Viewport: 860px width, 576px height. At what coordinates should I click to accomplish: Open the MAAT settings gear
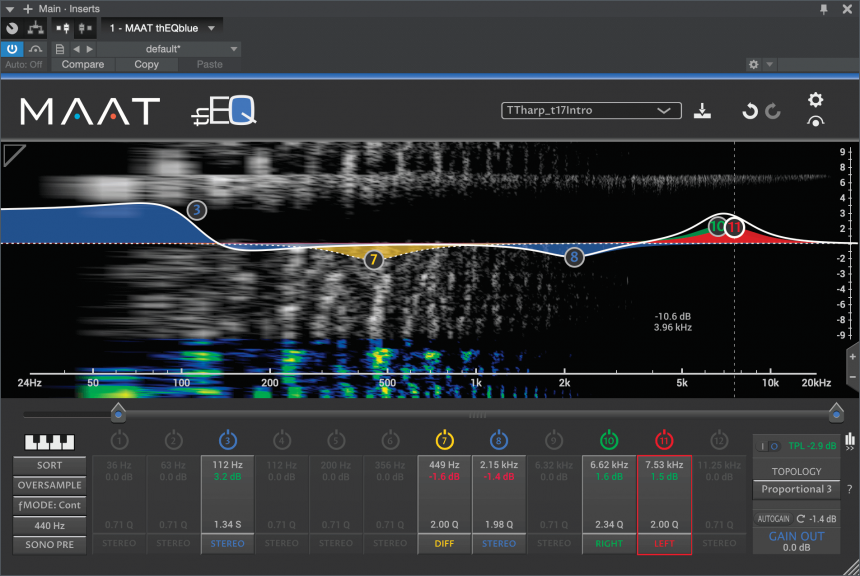click(816, 100)
